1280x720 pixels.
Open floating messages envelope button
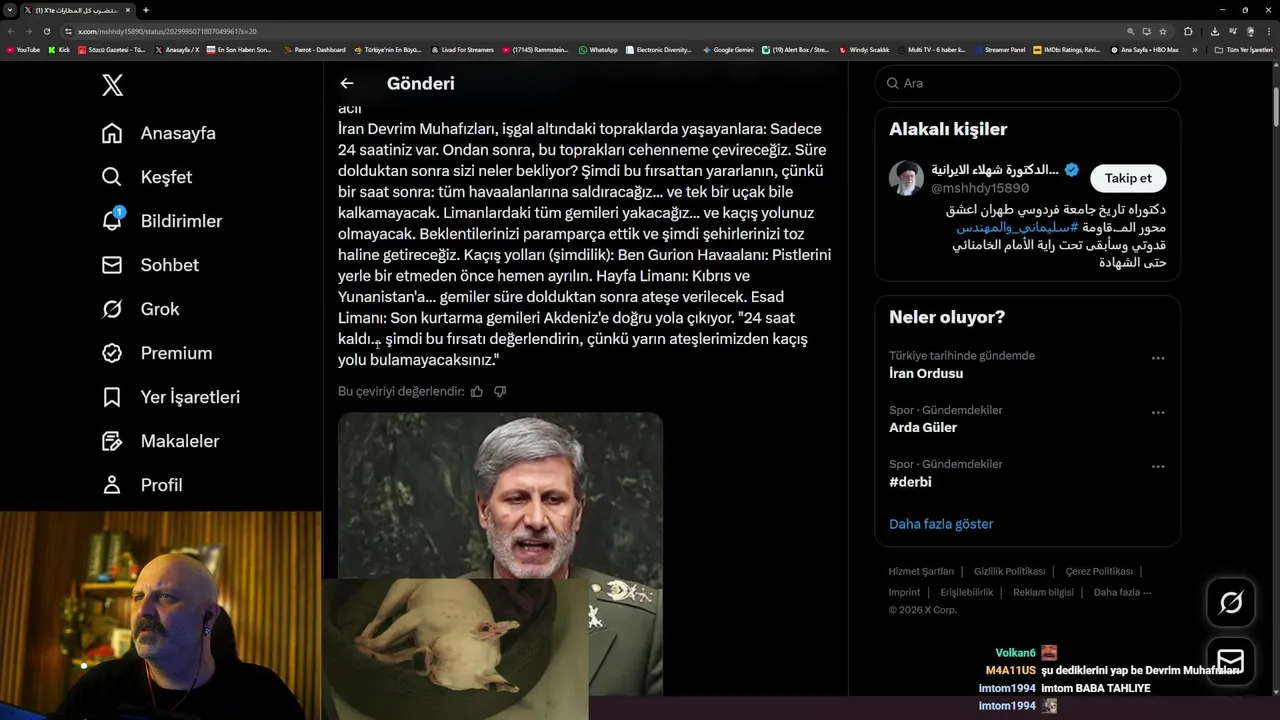tap(1231, 661)
